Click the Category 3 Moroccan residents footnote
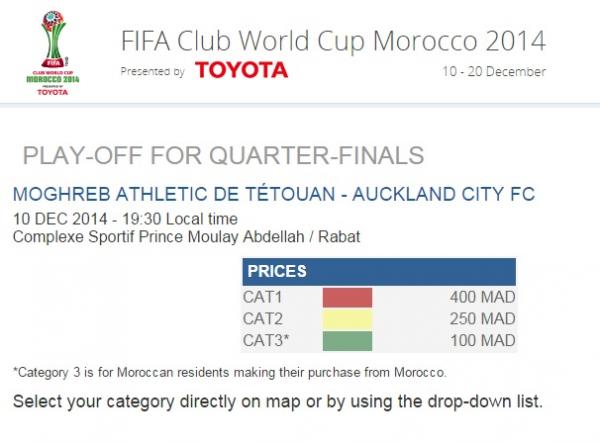The image size is (600, 443). point(229,372)
